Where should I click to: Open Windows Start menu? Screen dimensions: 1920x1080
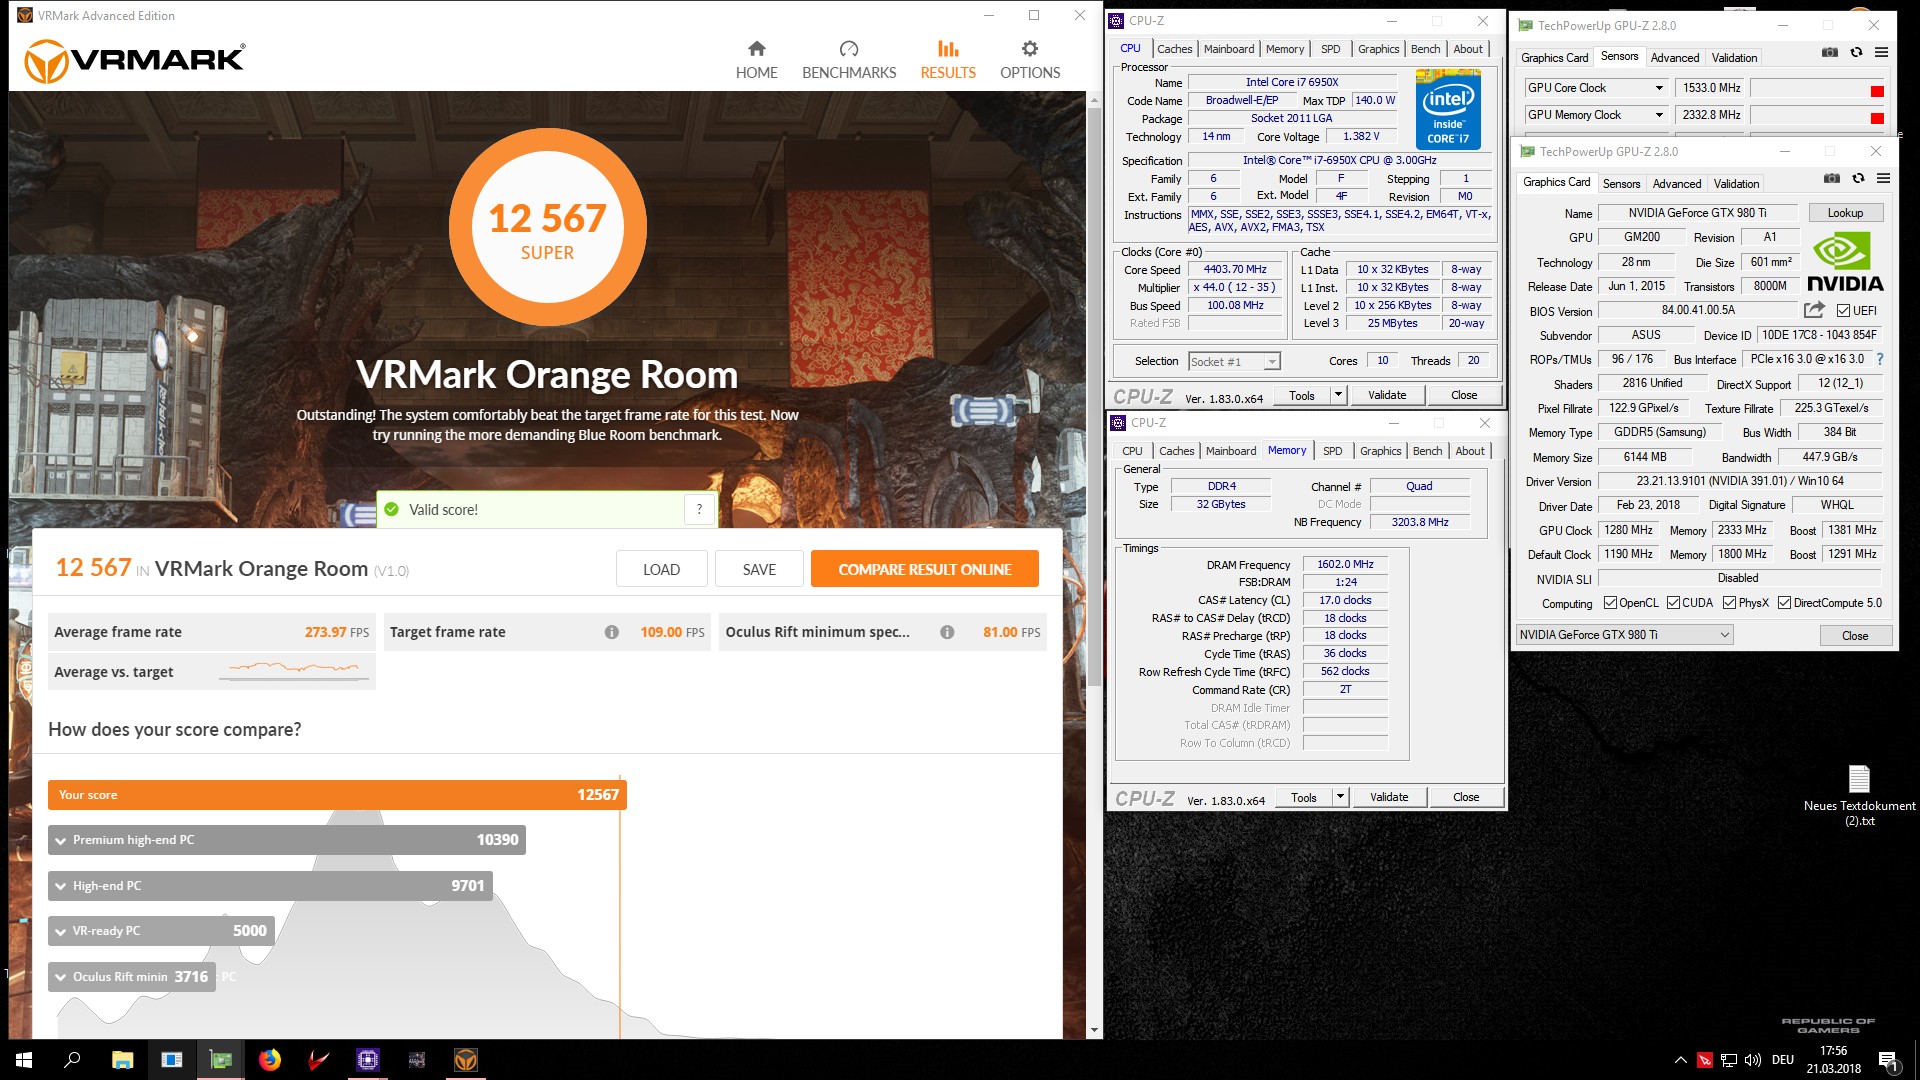click(x=24, y=1060)
